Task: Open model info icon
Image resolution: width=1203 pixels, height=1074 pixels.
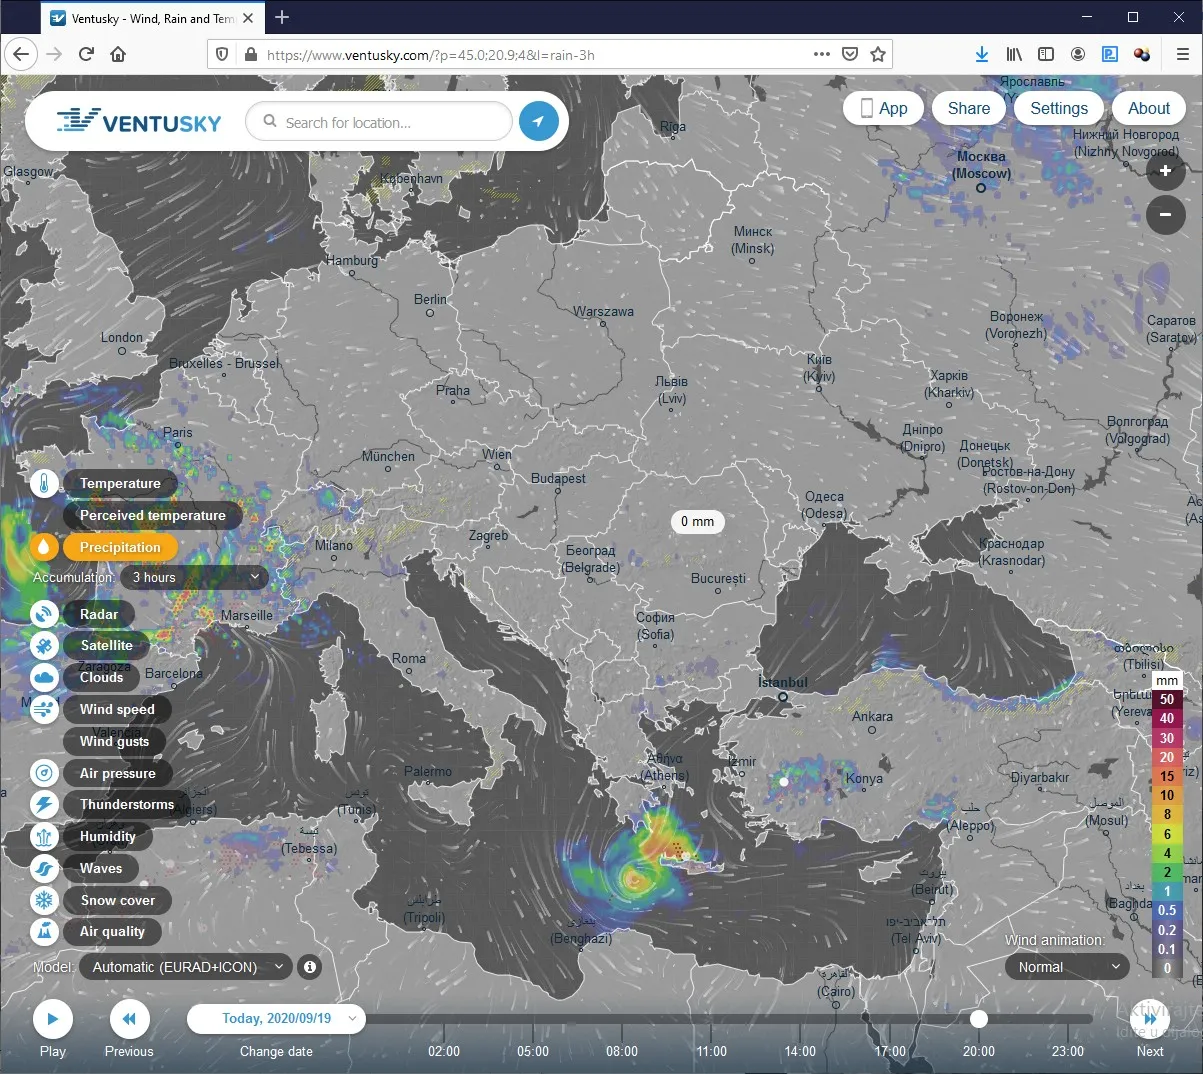Action: coord(310,967)
